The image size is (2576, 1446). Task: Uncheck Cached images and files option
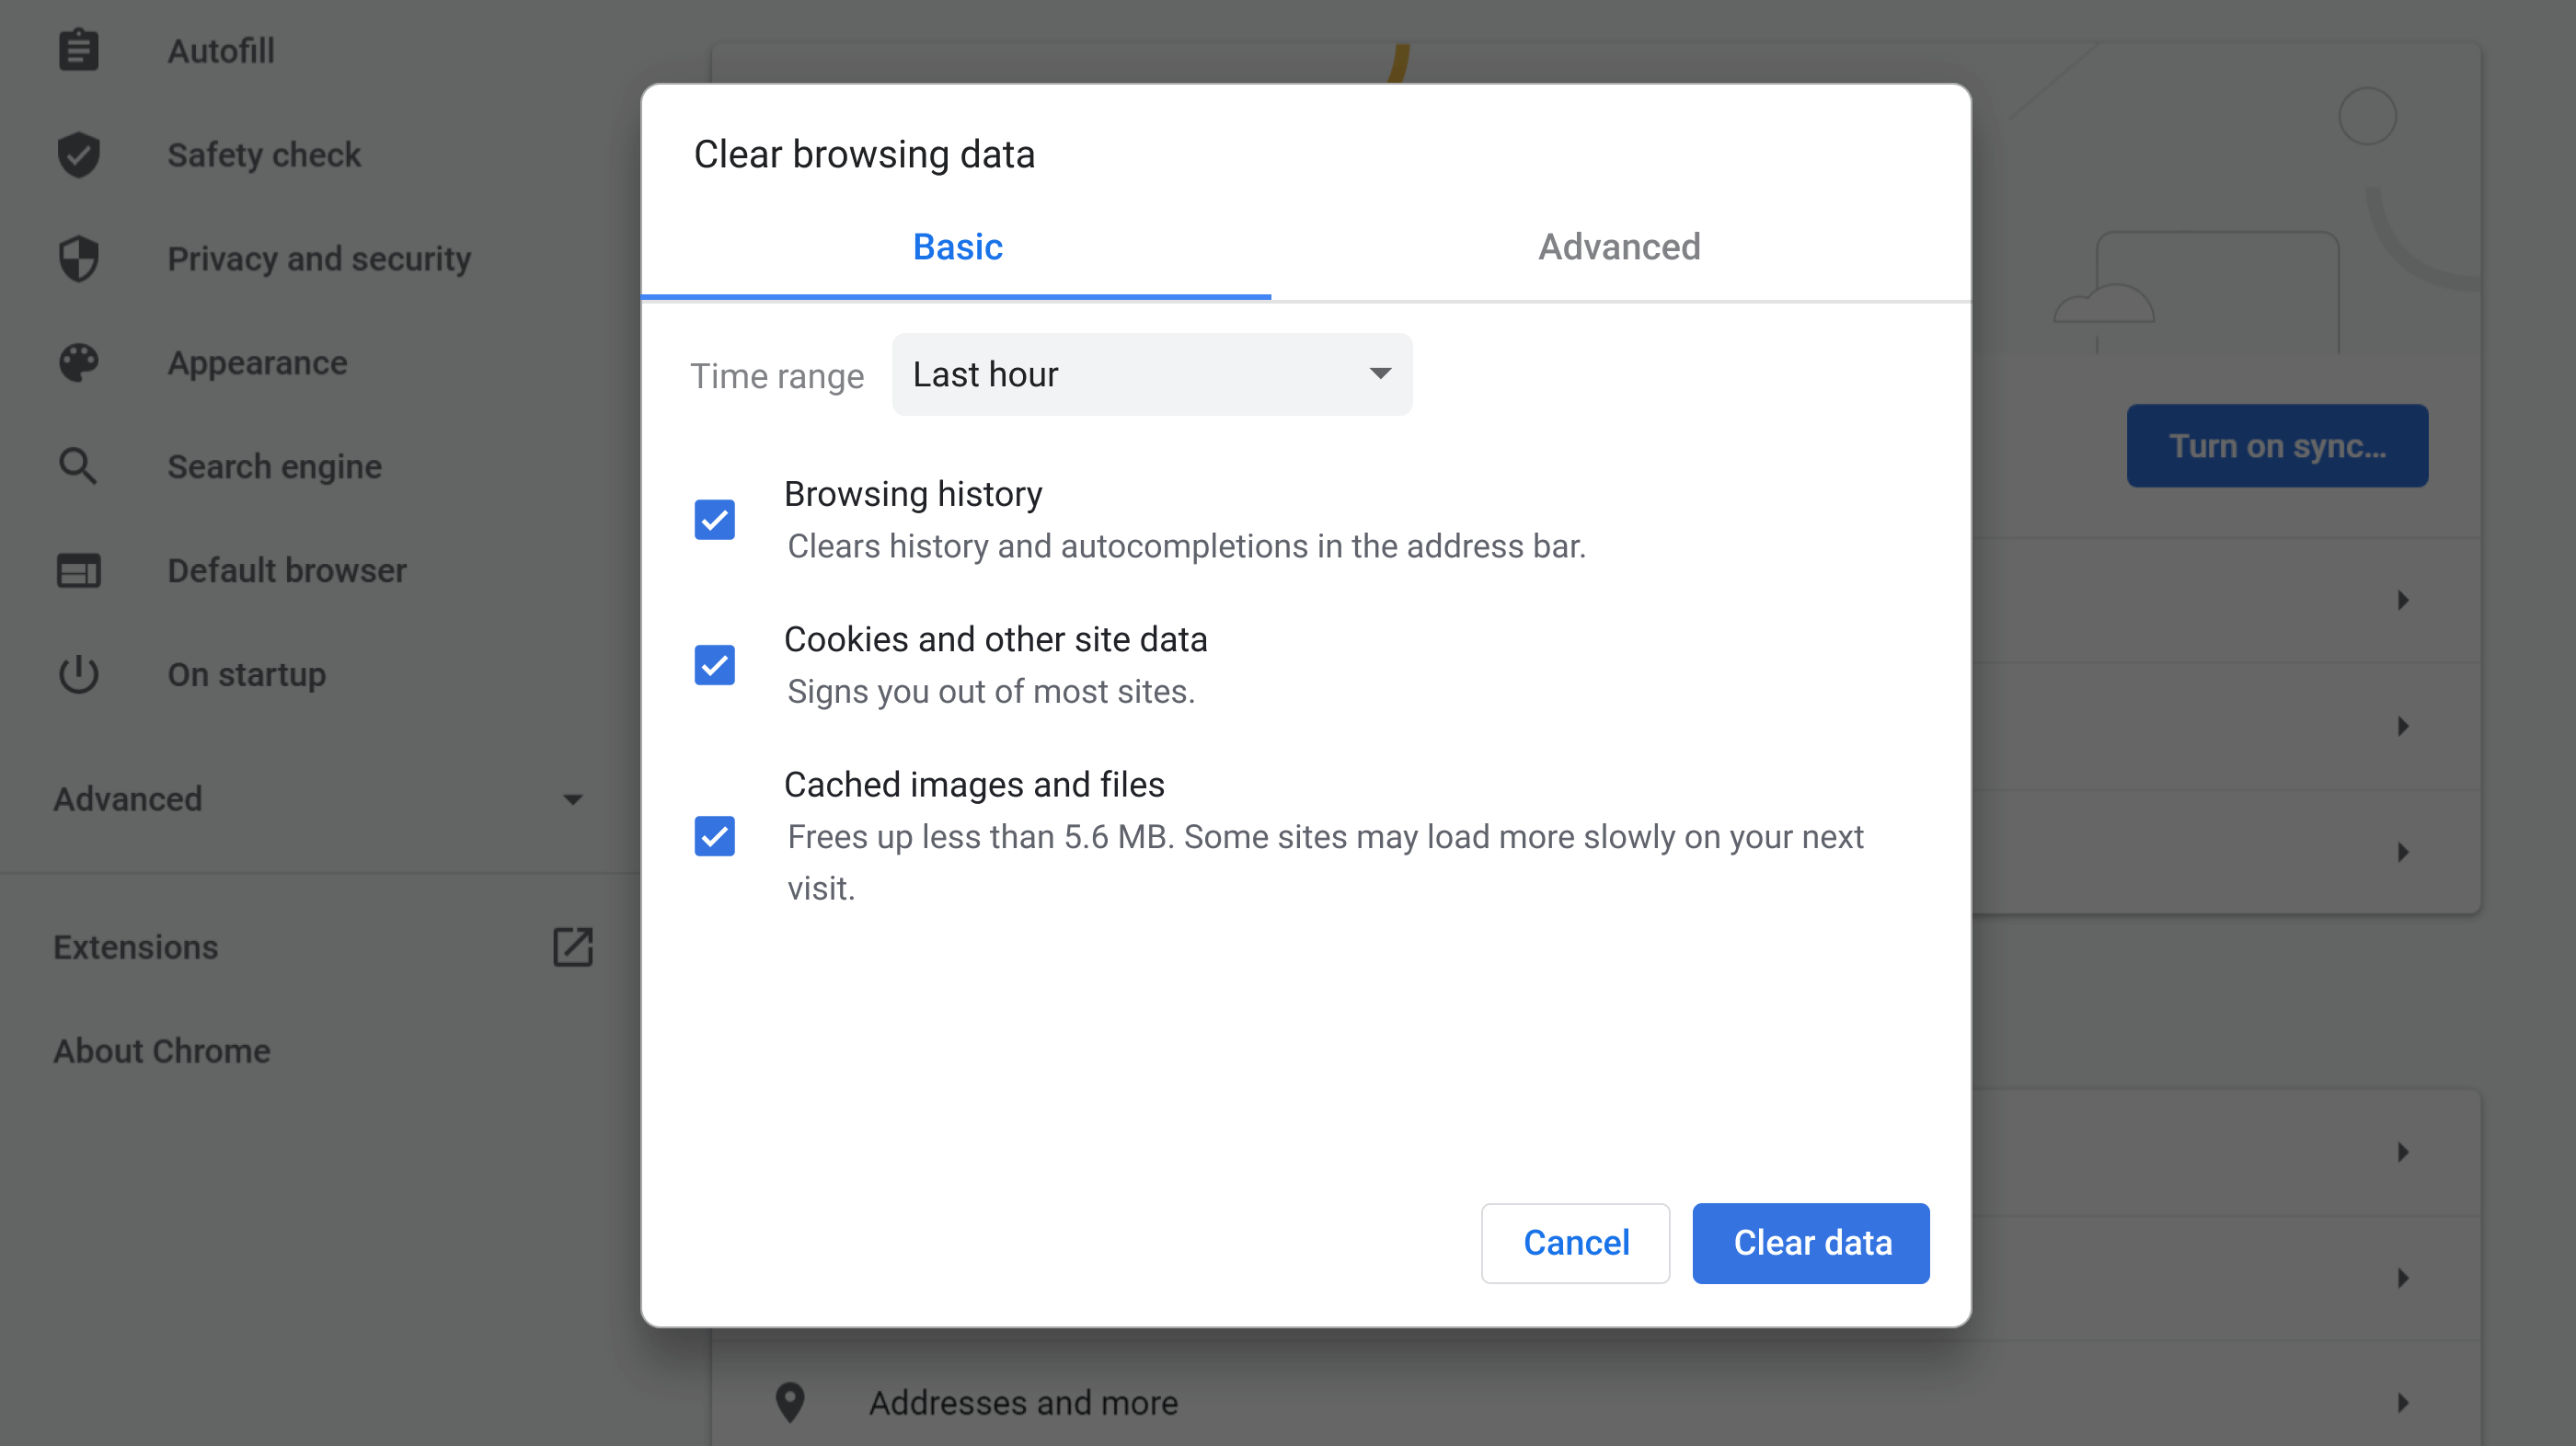coord(713,835)
